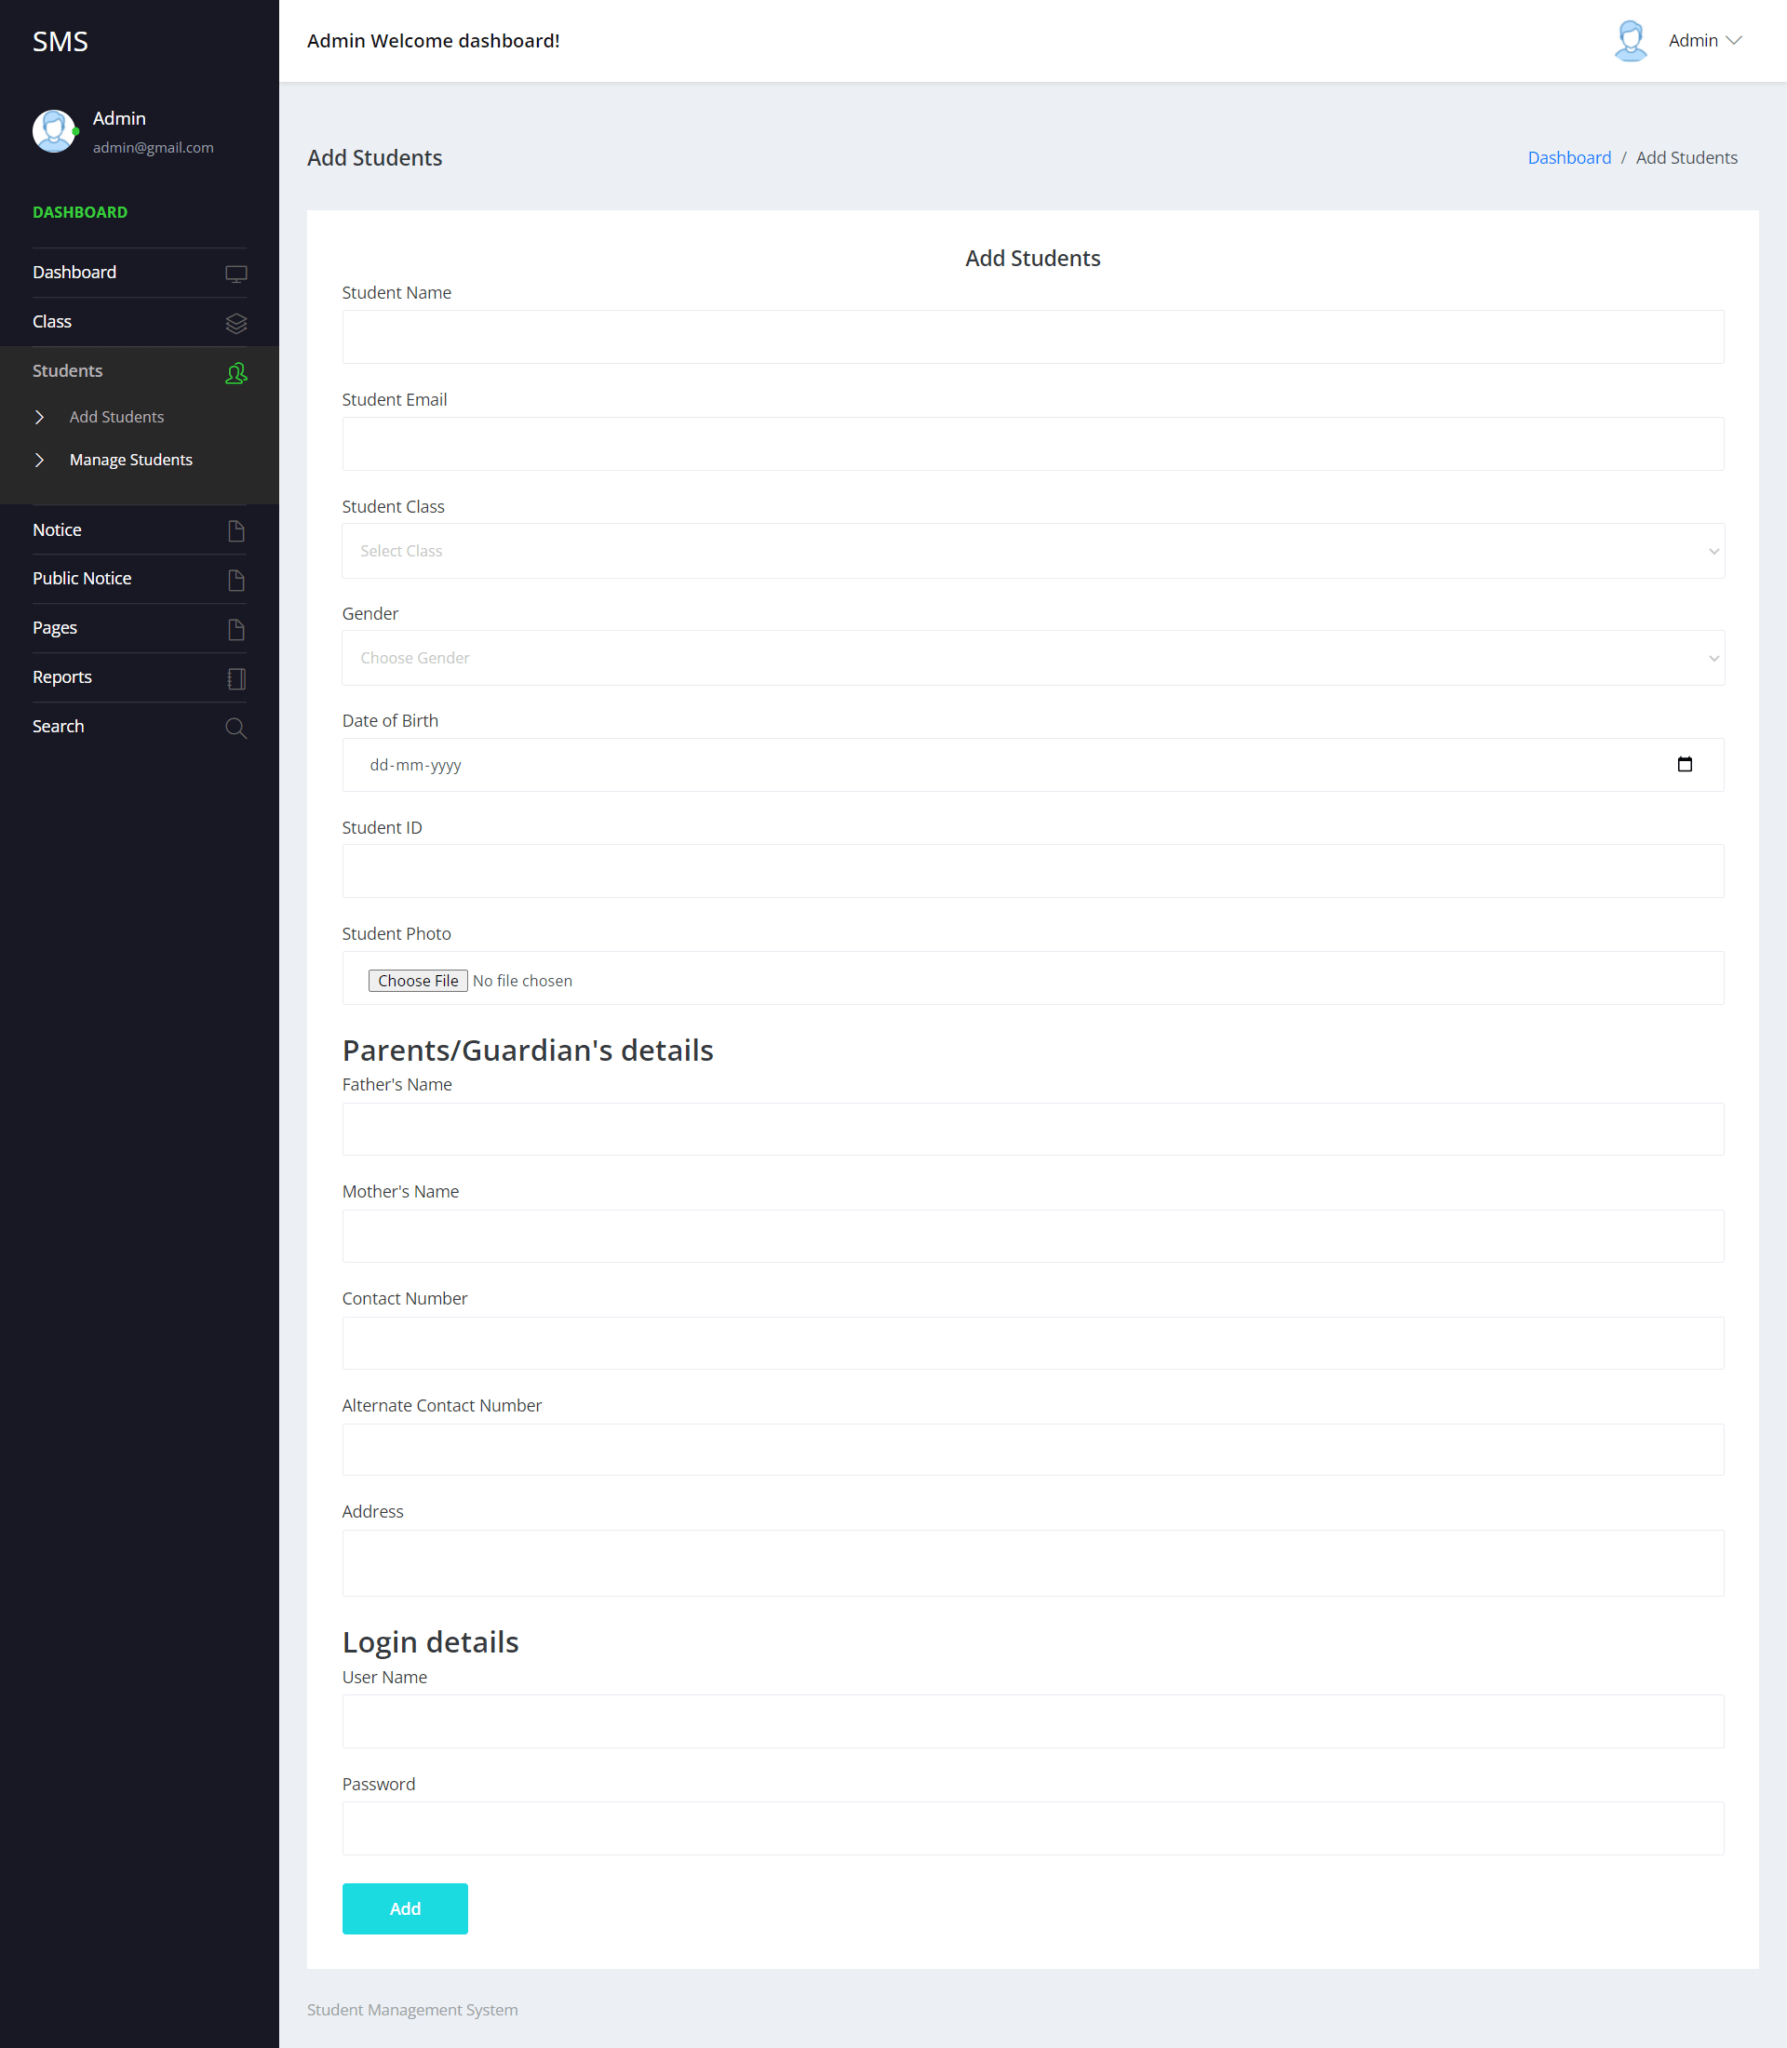Click the Reports book icon

[236, 678]
